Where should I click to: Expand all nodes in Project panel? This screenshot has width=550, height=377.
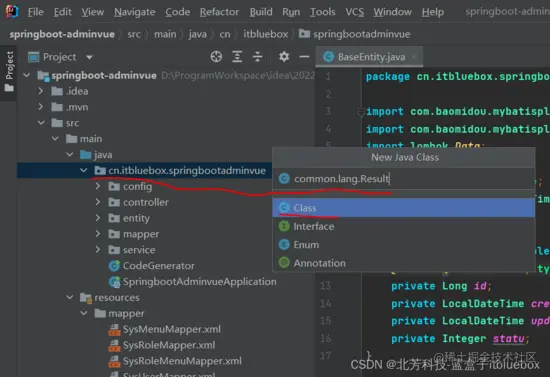(x=237, y=56)
